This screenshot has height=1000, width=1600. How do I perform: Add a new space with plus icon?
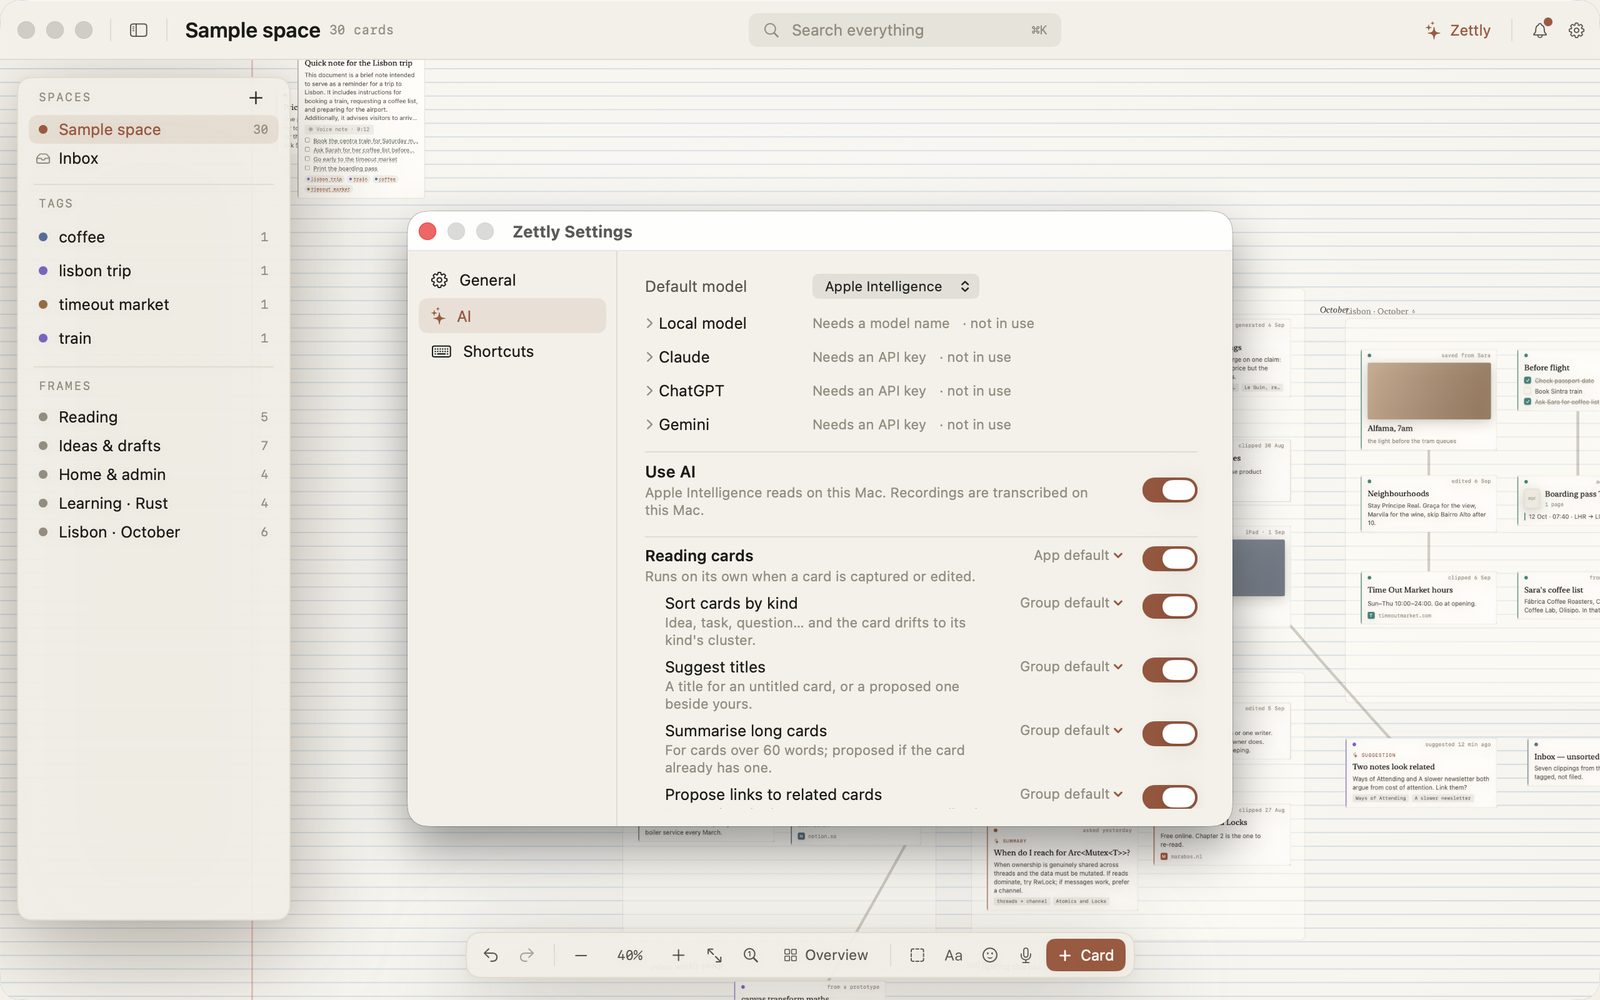pyautogui.click(x=256, y=97)
